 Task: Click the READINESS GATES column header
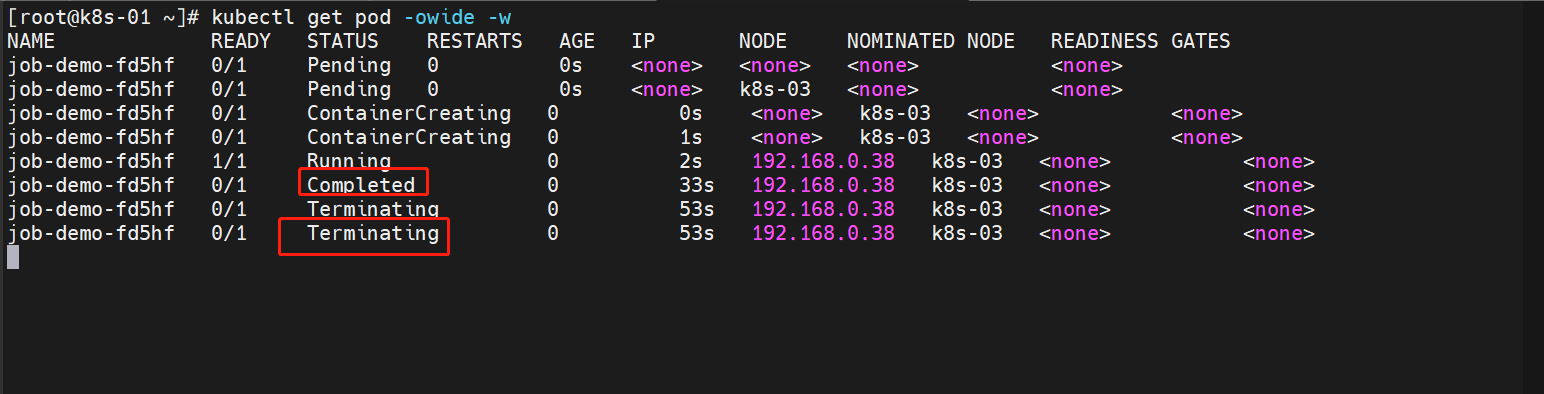click(1140, 41)
